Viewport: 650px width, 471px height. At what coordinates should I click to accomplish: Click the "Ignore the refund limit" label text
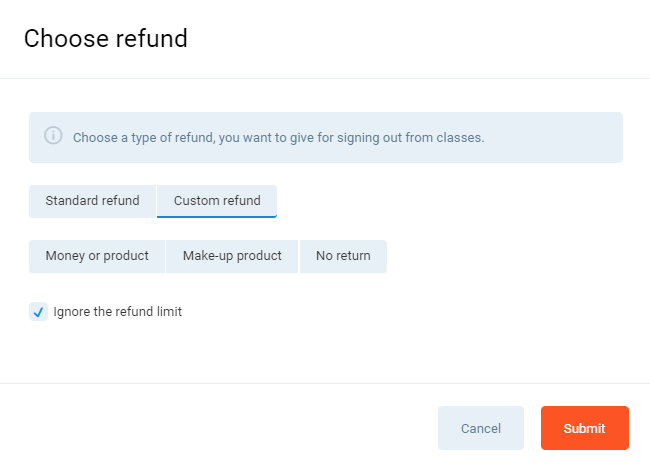coord(117,312)
